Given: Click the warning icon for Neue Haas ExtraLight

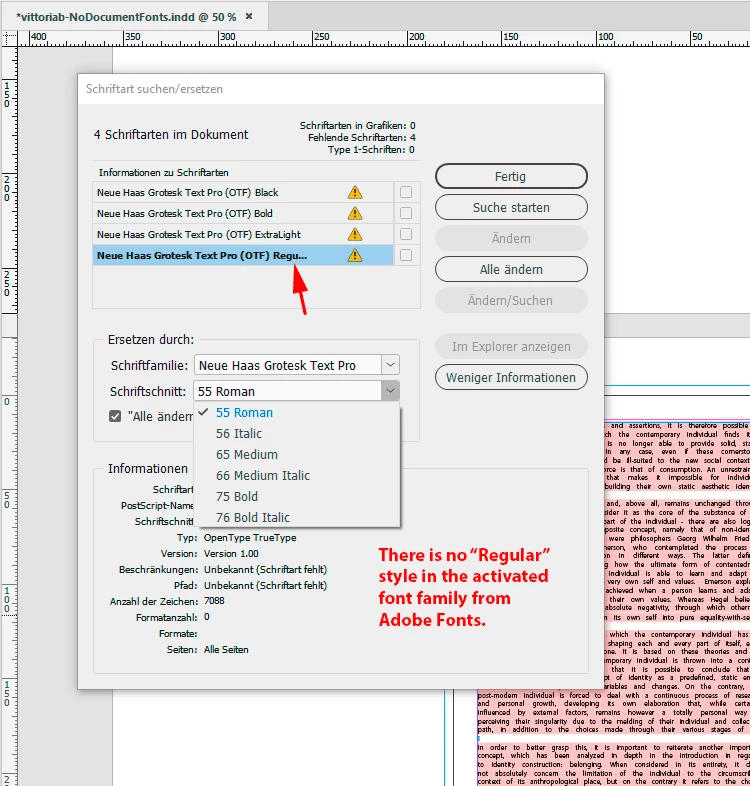Looking at the screenshot, I should (355, 235).
